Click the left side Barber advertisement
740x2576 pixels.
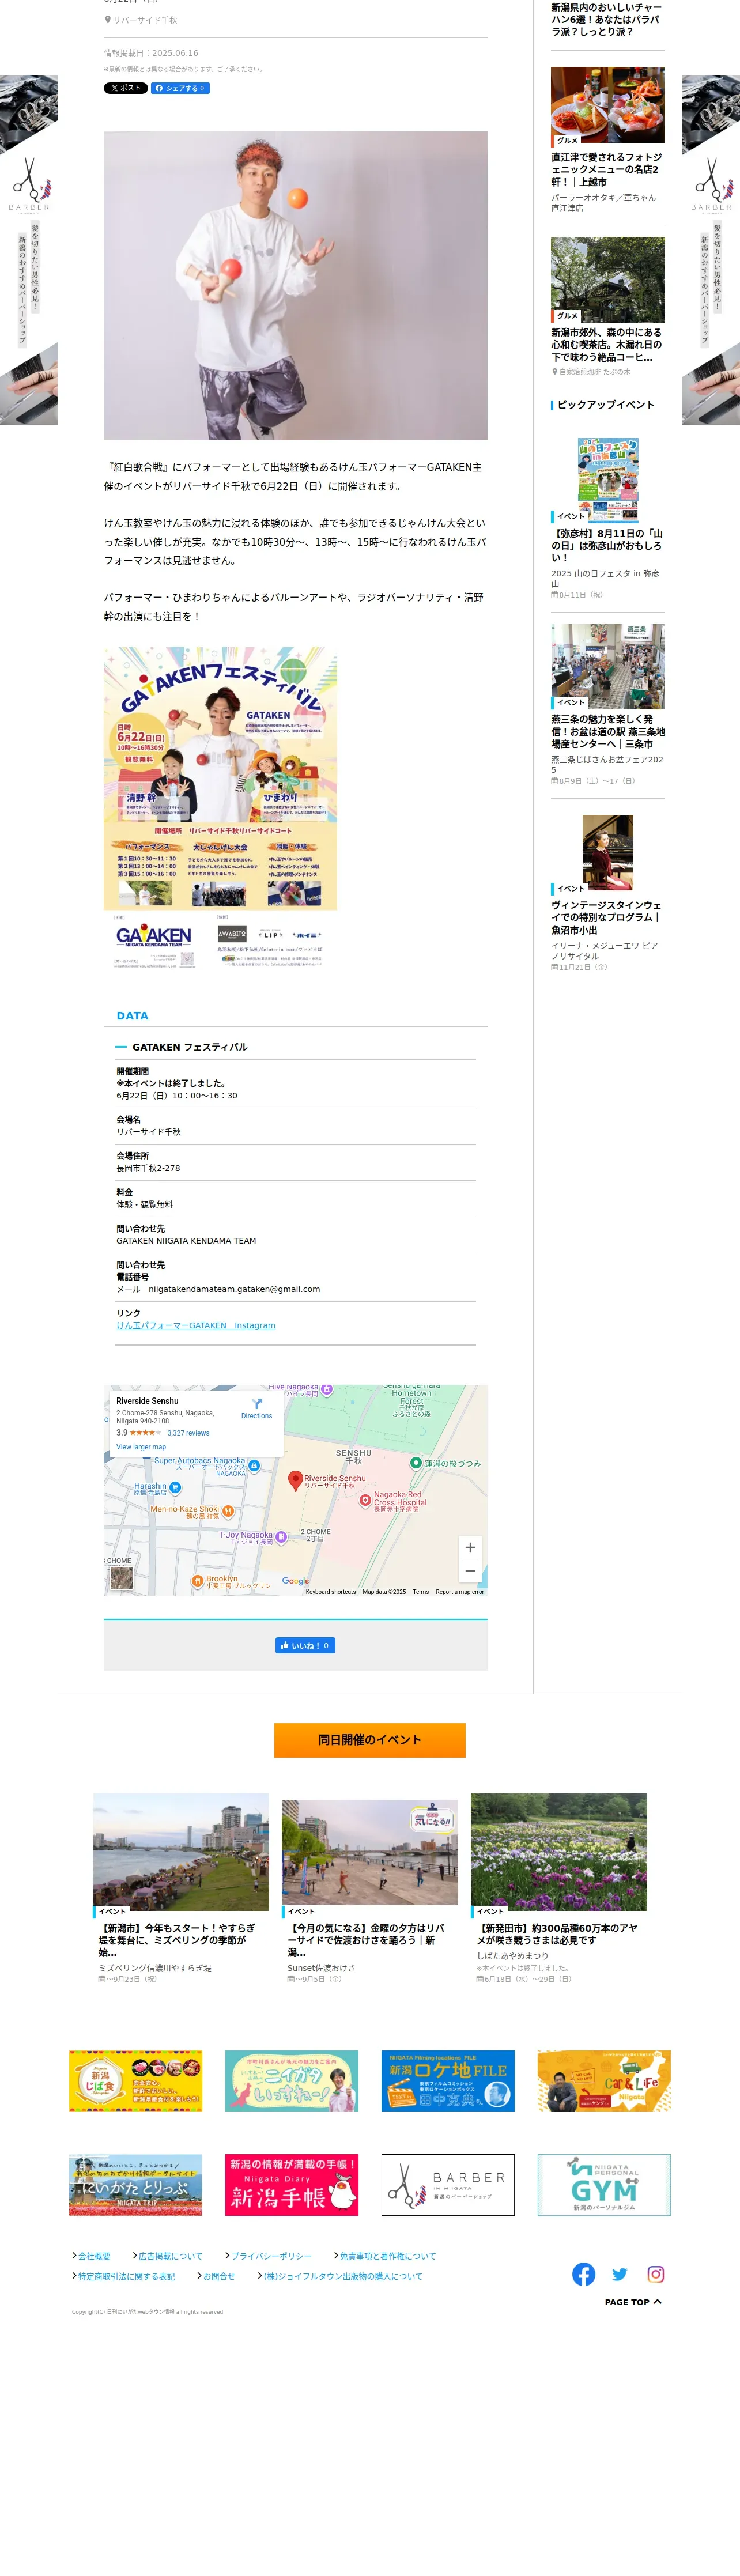[28, 249]
